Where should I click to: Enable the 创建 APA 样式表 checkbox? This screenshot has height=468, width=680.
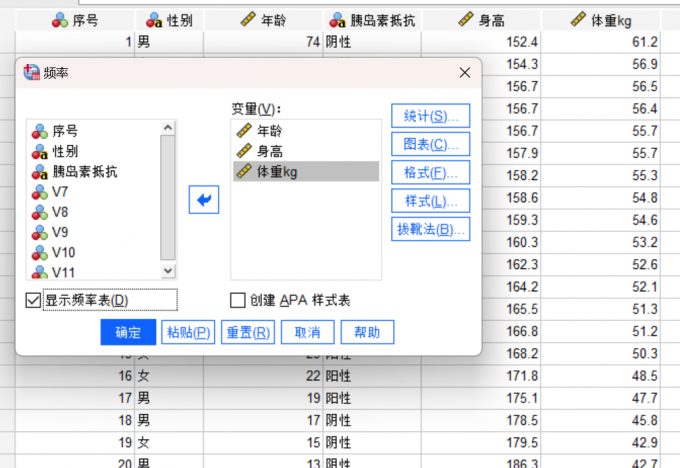tap(238, 300)
